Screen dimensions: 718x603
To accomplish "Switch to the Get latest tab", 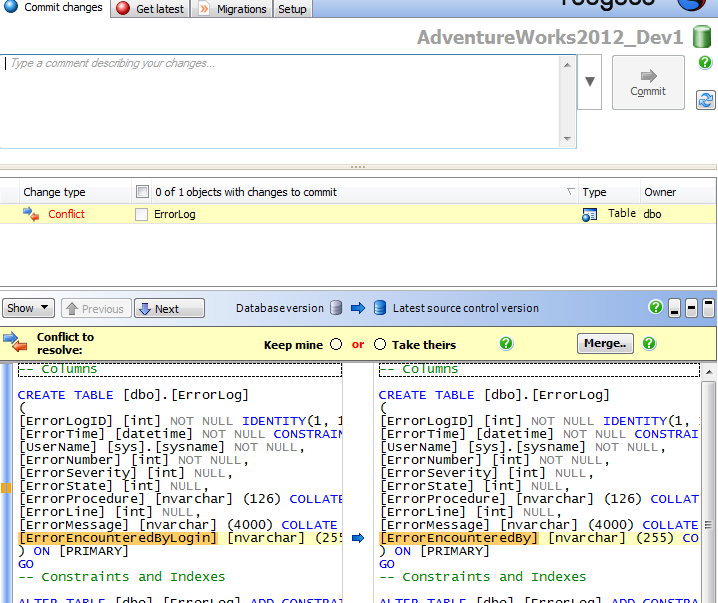I will pos(150,9).
